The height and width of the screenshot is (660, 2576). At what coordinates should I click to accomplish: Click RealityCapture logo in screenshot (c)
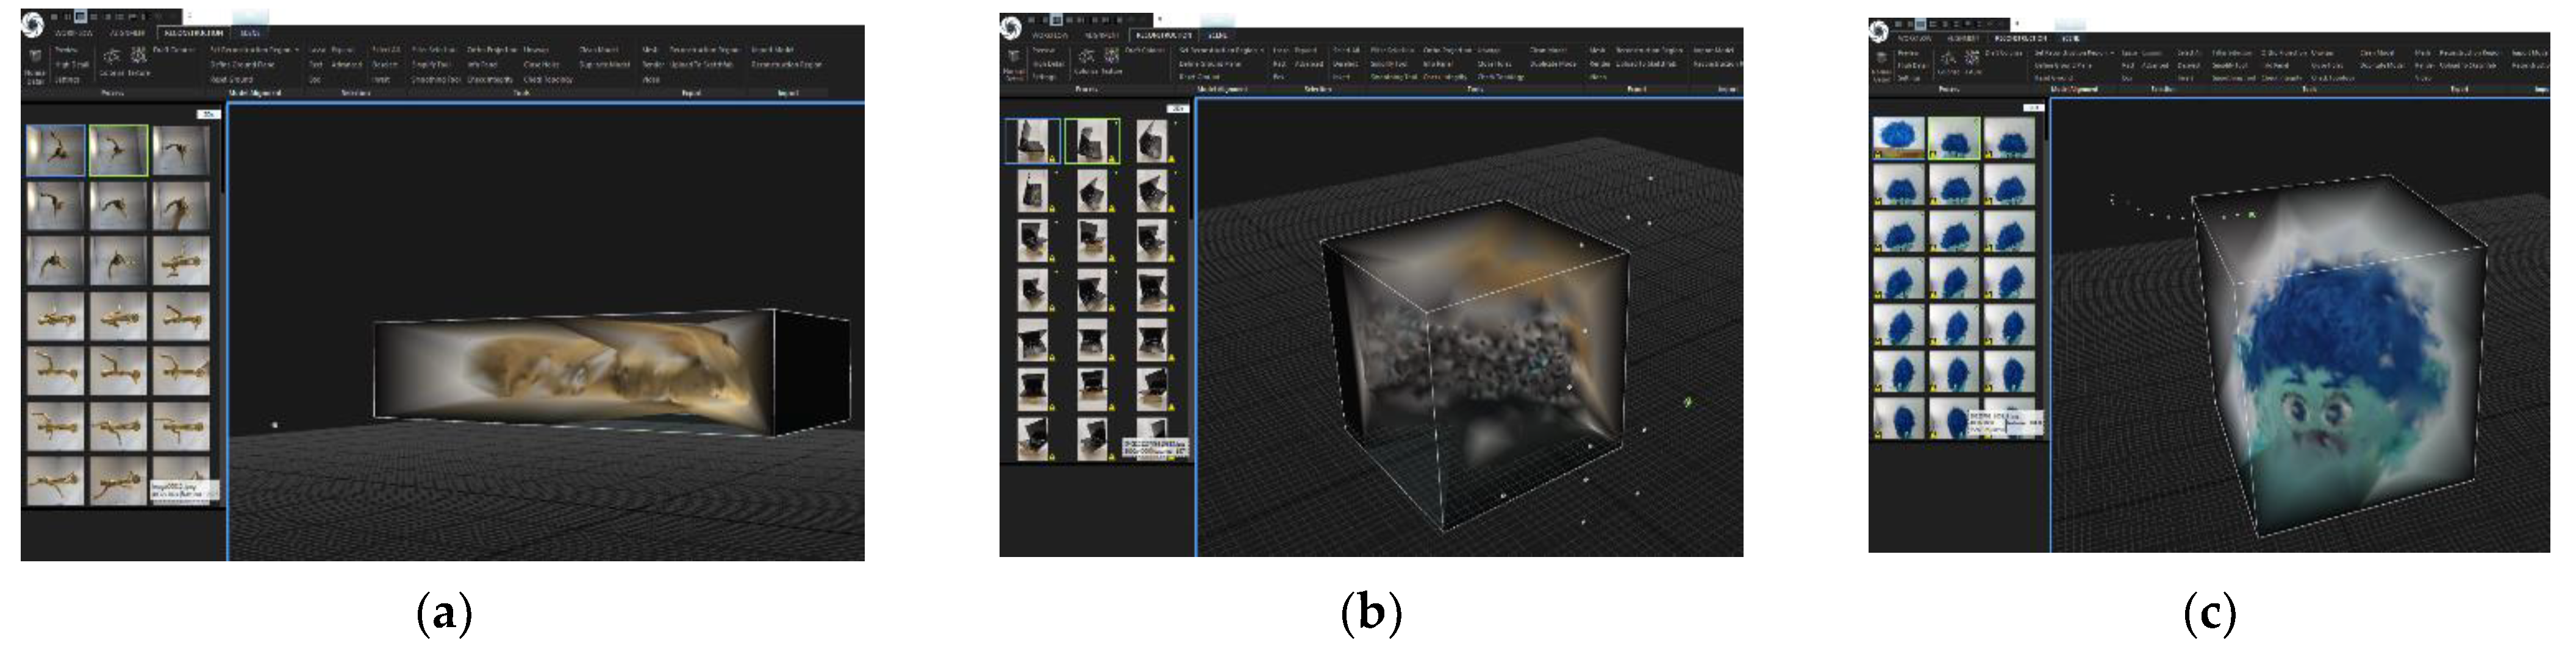tap(1879, 32)
